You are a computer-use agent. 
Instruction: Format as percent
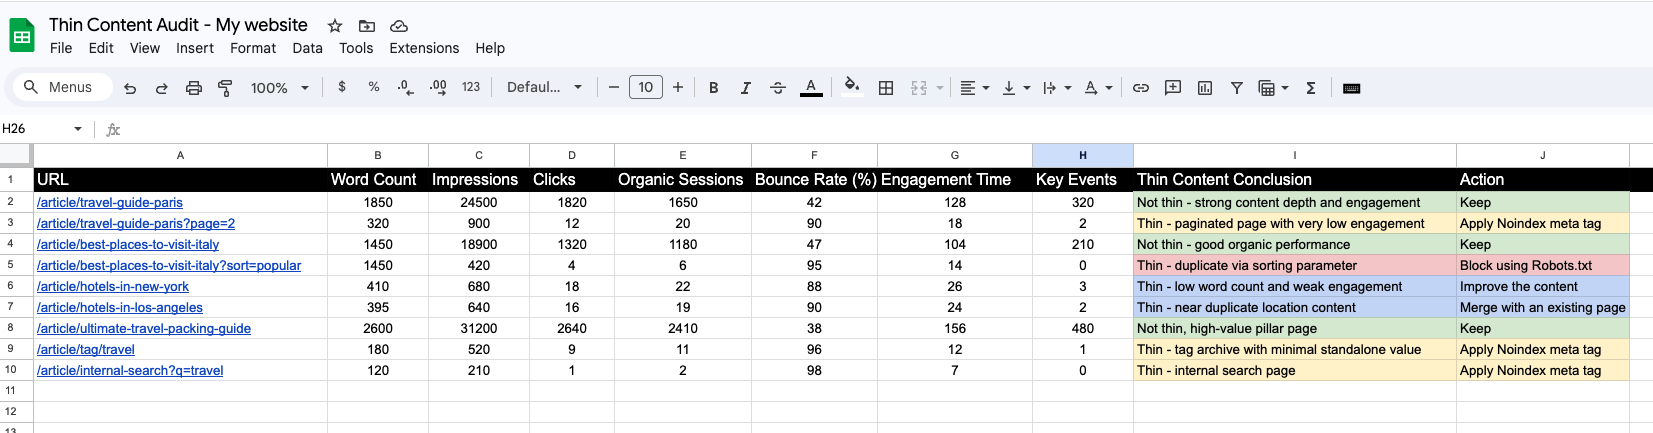(374, 87)
